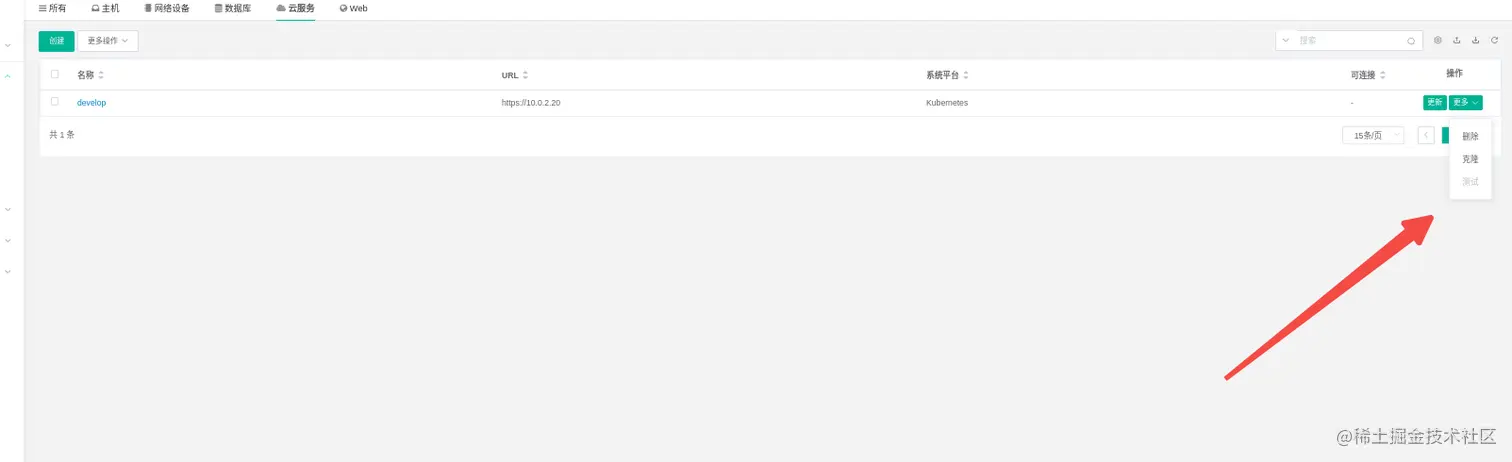Click the https://10.0.2.20 URL cell
Viewport: 1512px width, 462px height.
click(x=531, y=103)
